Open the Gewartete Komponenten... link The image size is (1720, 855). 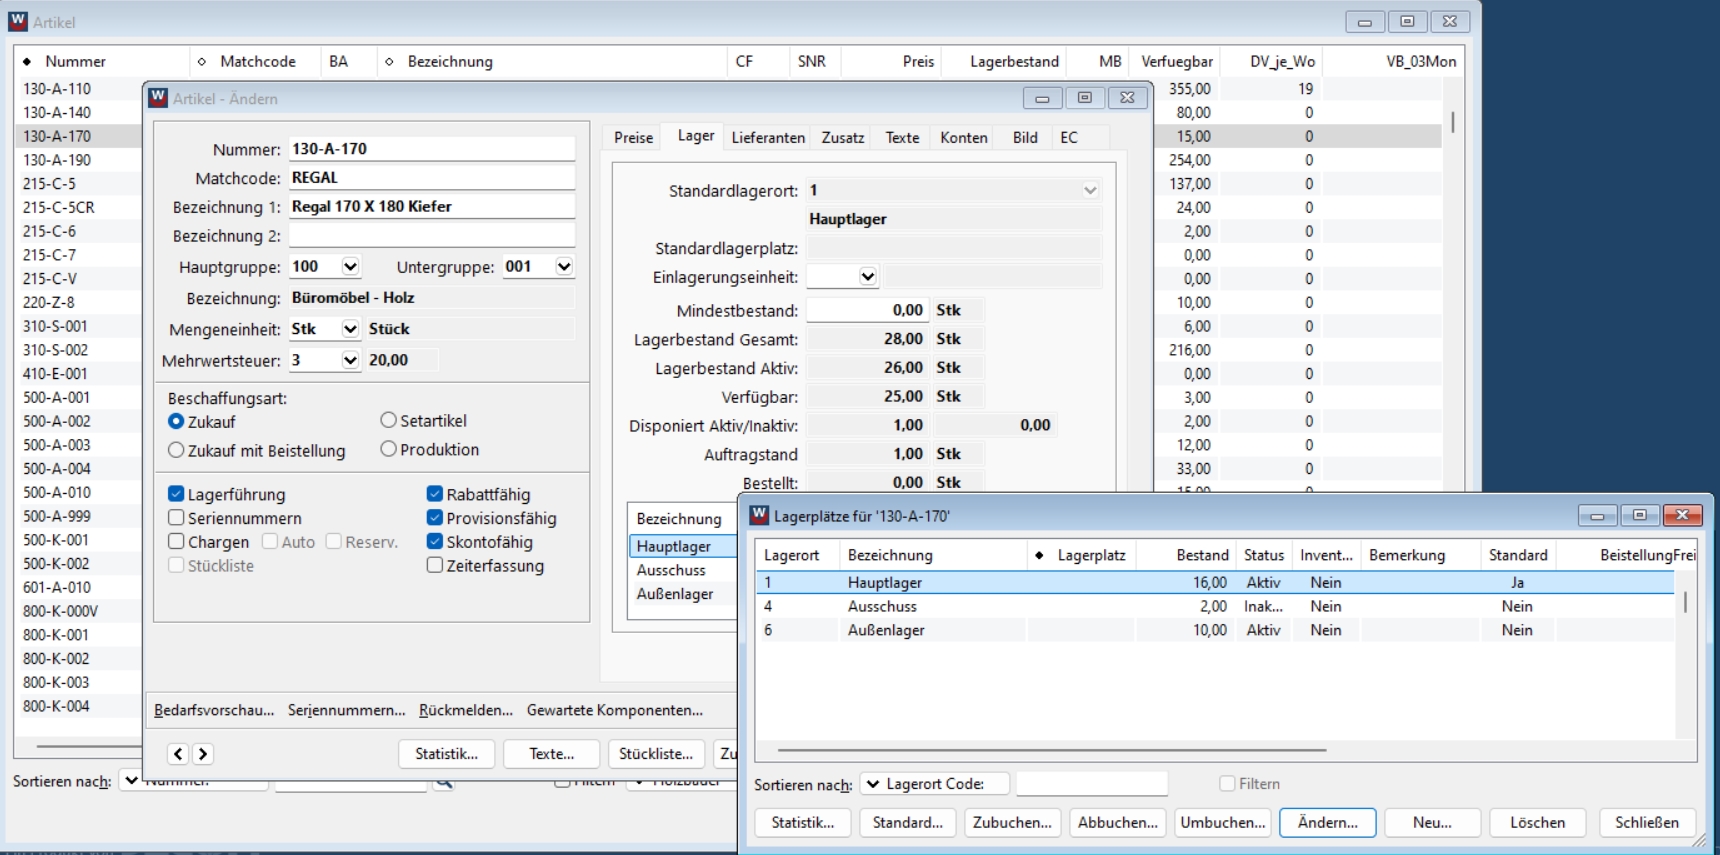[x=615, y=710]
